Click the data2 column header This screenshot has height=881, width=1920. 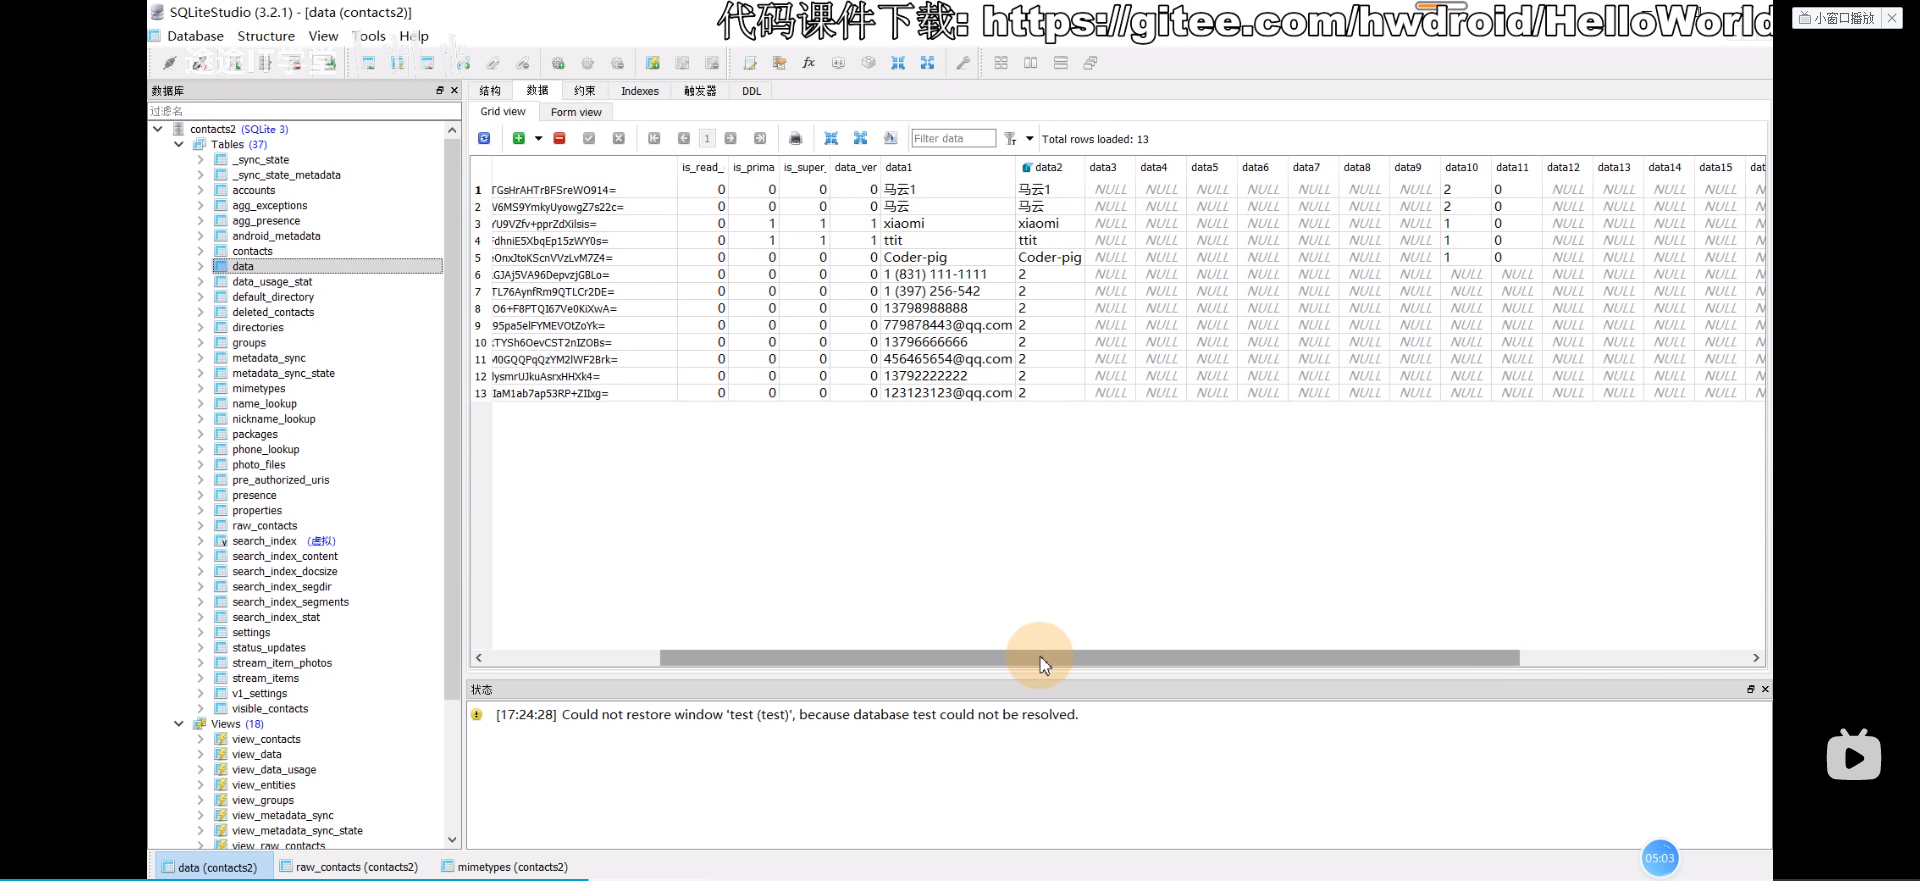coord(1048,167)
